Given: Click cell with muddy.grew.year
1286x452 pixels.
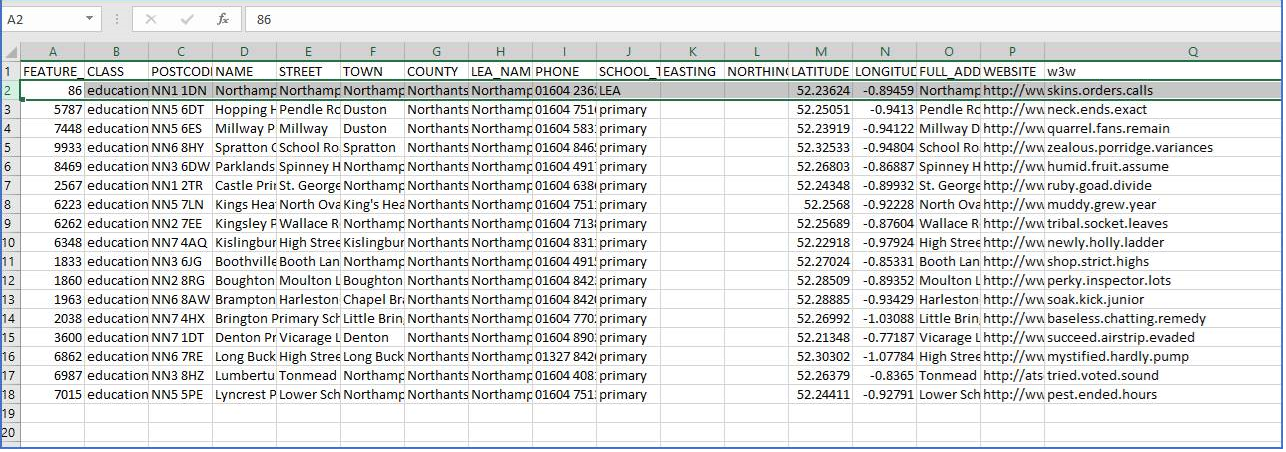Looking at the screenshot, I should (1164, 204).
